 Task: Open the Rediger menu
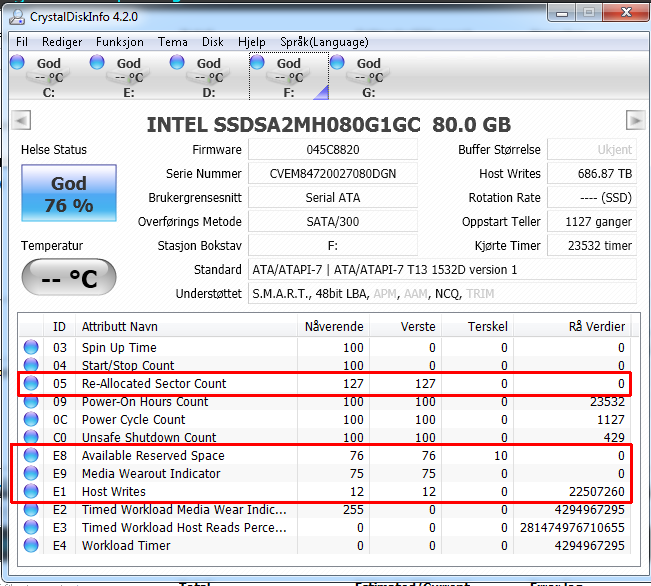(62, 42)
